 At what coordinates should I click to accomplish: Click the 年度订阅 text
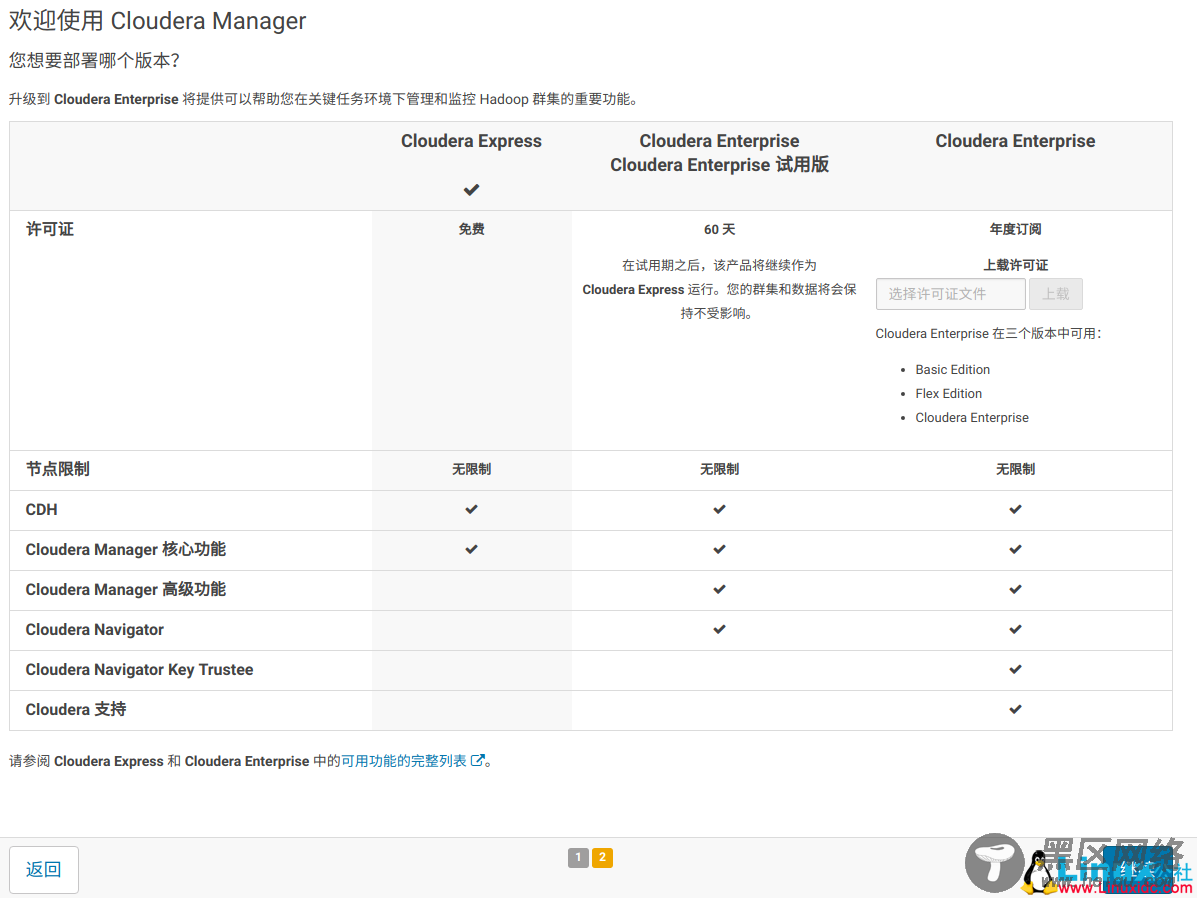pyautogui.click(x=1015, y=229)
